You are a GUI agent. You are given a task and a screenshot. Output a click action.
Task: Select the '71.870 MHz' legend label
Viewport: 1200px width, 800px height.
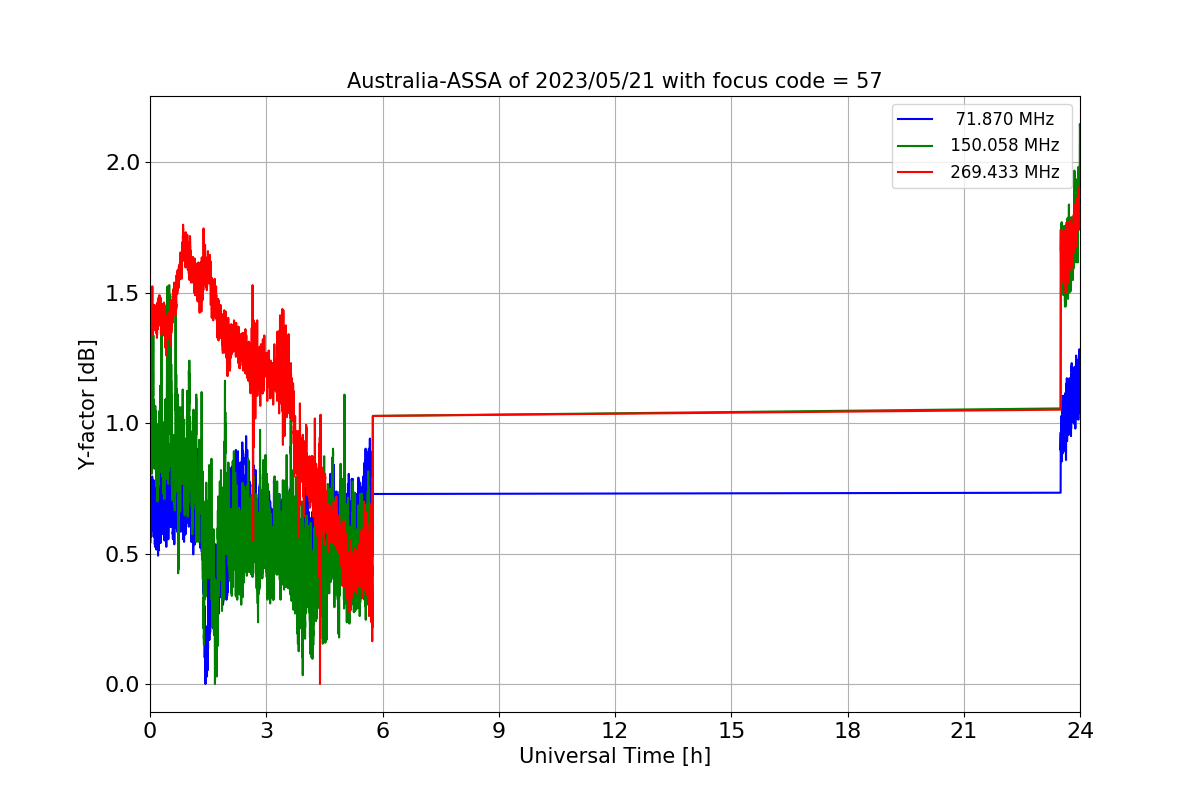1005,119
